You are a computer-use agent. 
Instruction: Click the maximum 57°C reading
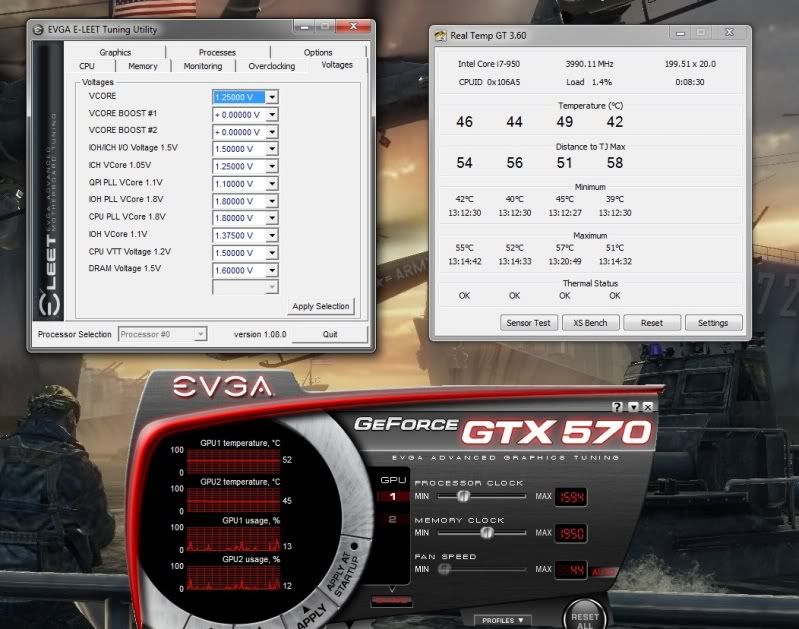(x=565, y=248)
